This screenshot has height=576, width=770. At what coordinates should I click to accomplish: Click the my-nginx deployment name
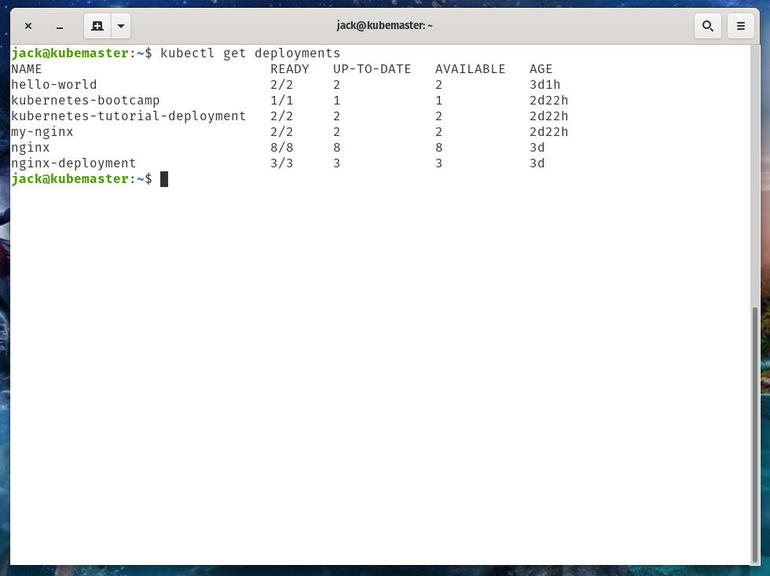42,132
